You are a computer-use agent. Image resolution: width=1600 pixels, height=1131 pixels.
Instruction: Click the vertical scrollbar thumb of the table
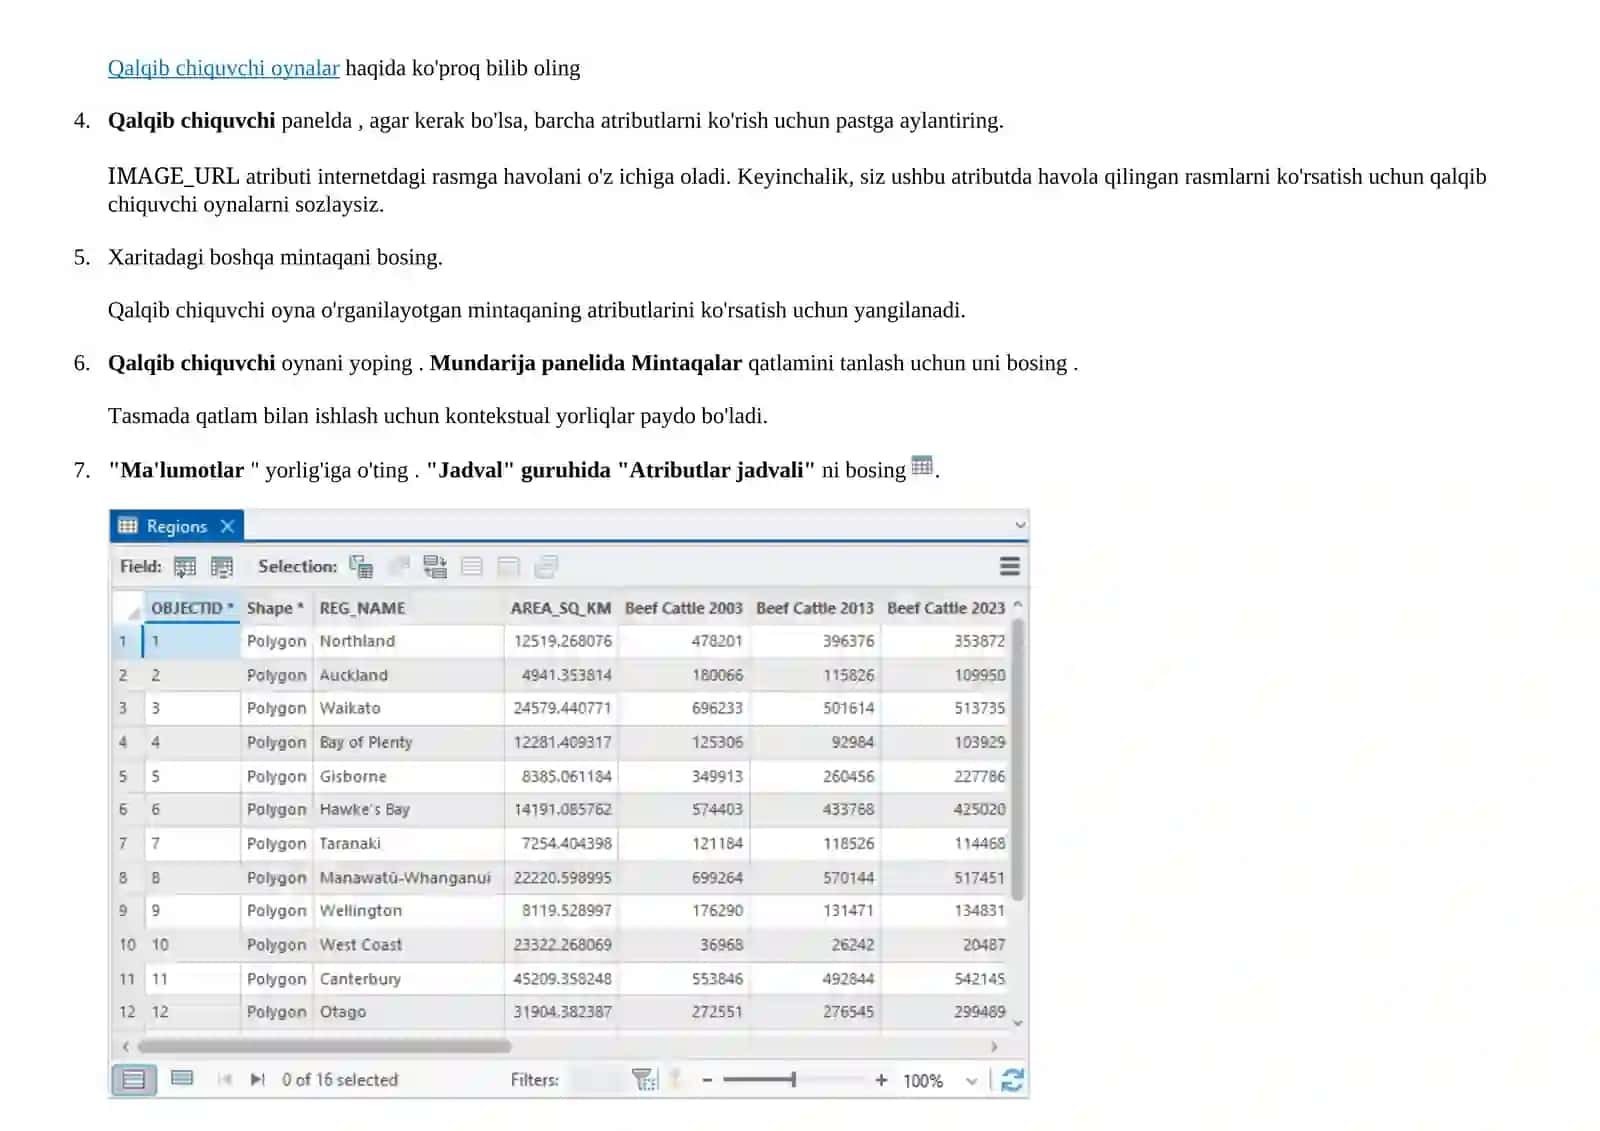pyautogui.click(x=1018, y=760)
